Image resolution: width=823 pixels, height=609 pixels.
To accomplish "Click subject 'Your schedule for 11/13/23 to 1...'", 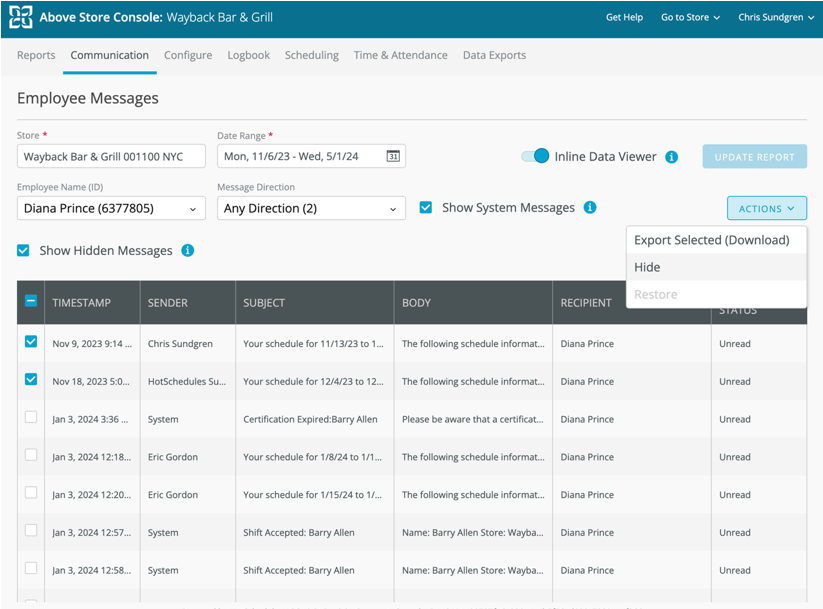I will pyautogui.click(x=313, y=344).
